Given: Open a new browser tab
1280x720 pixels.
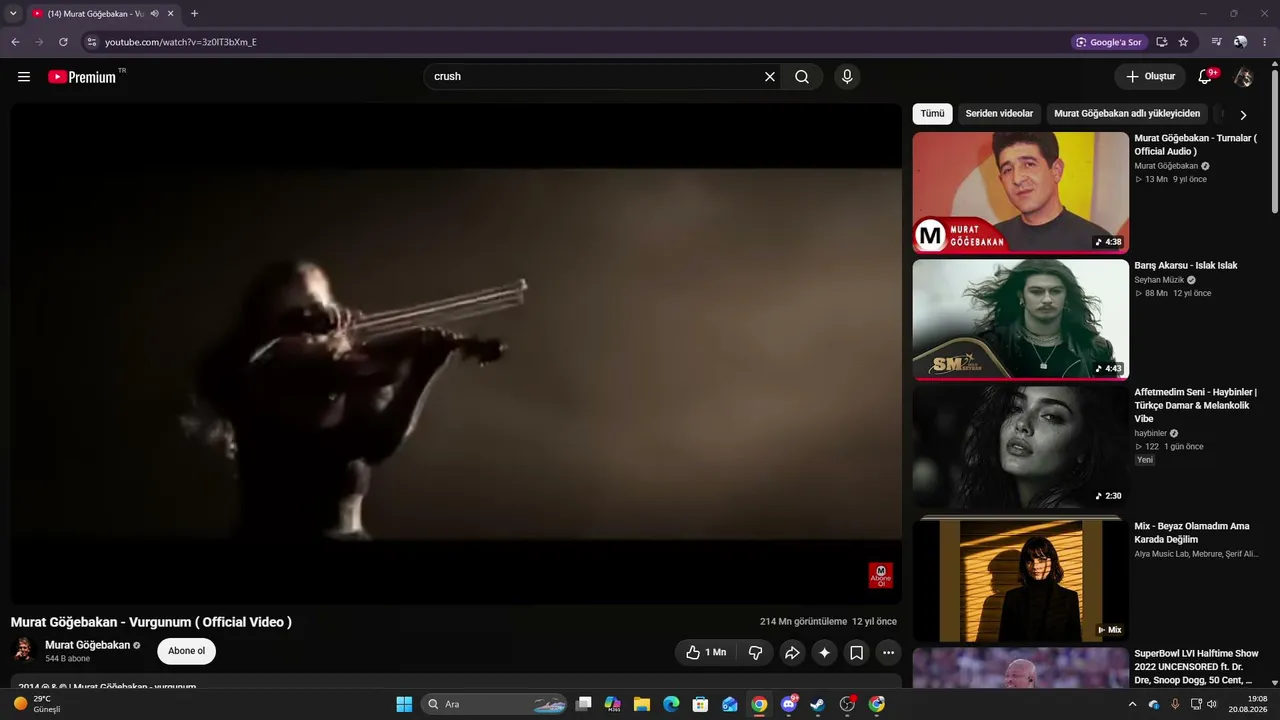Looking at the screenshot, I should pos(194,14).
